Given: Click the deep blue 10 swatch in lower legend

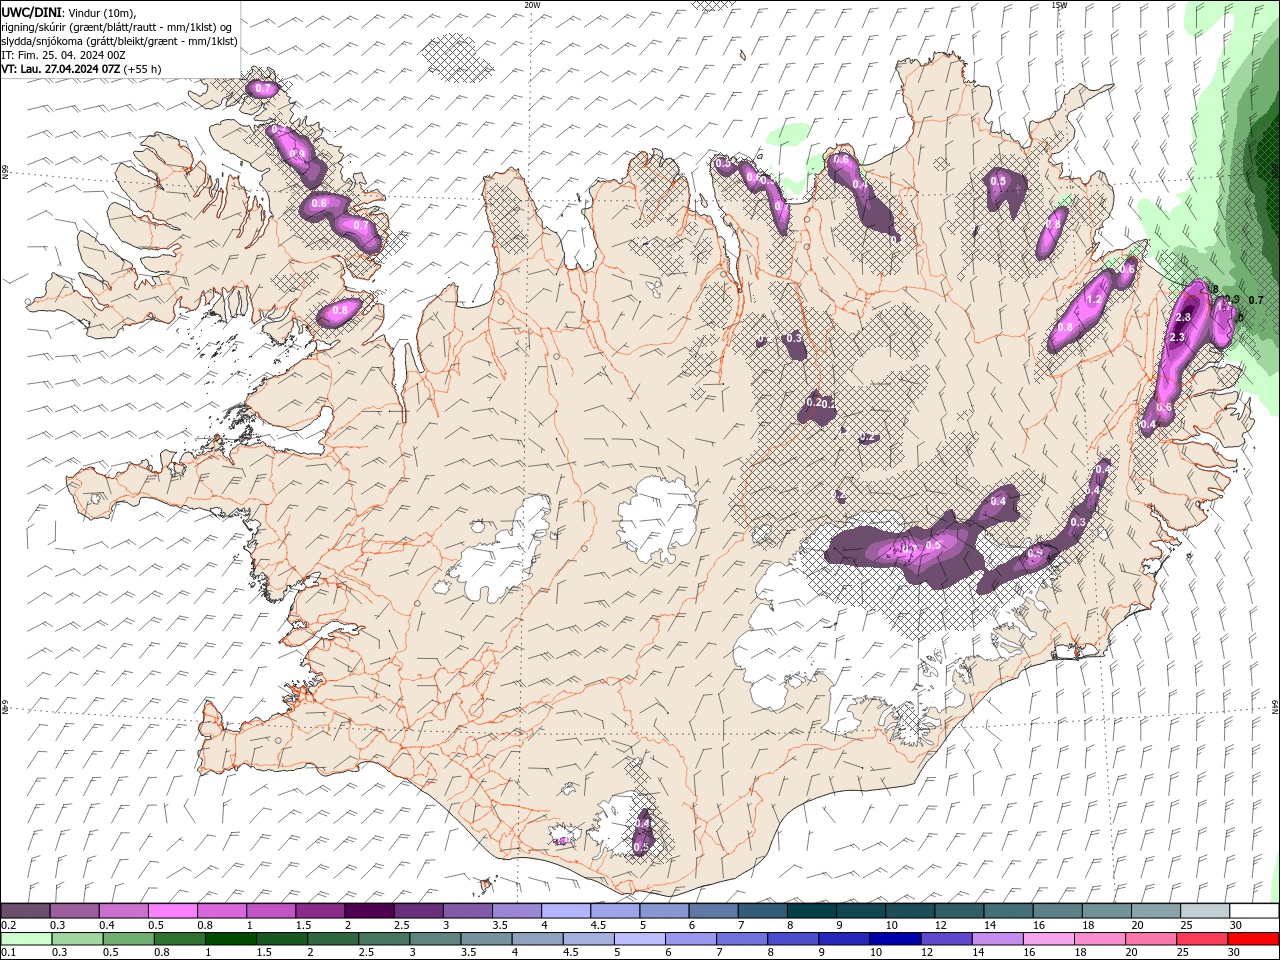Looking at the screenshot, I should [894, 939].
